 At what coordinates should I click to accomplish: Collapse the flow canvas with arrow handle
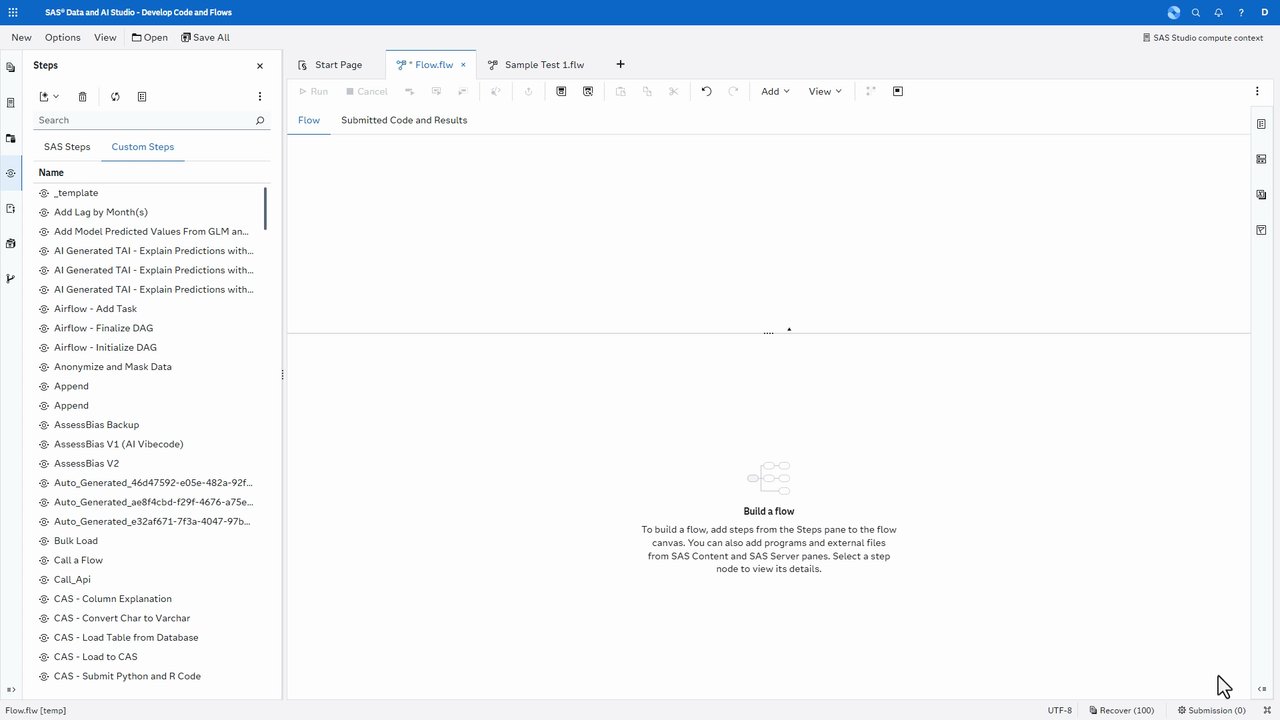pyautogui.click(x=789, y=329)
